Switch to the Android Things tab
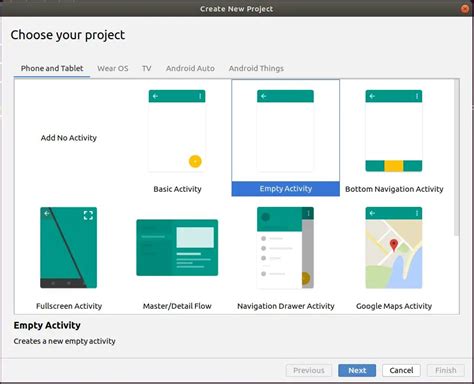The height and width of the screenshot is (384, 474). pyautogui.click(x=256, y=68)
